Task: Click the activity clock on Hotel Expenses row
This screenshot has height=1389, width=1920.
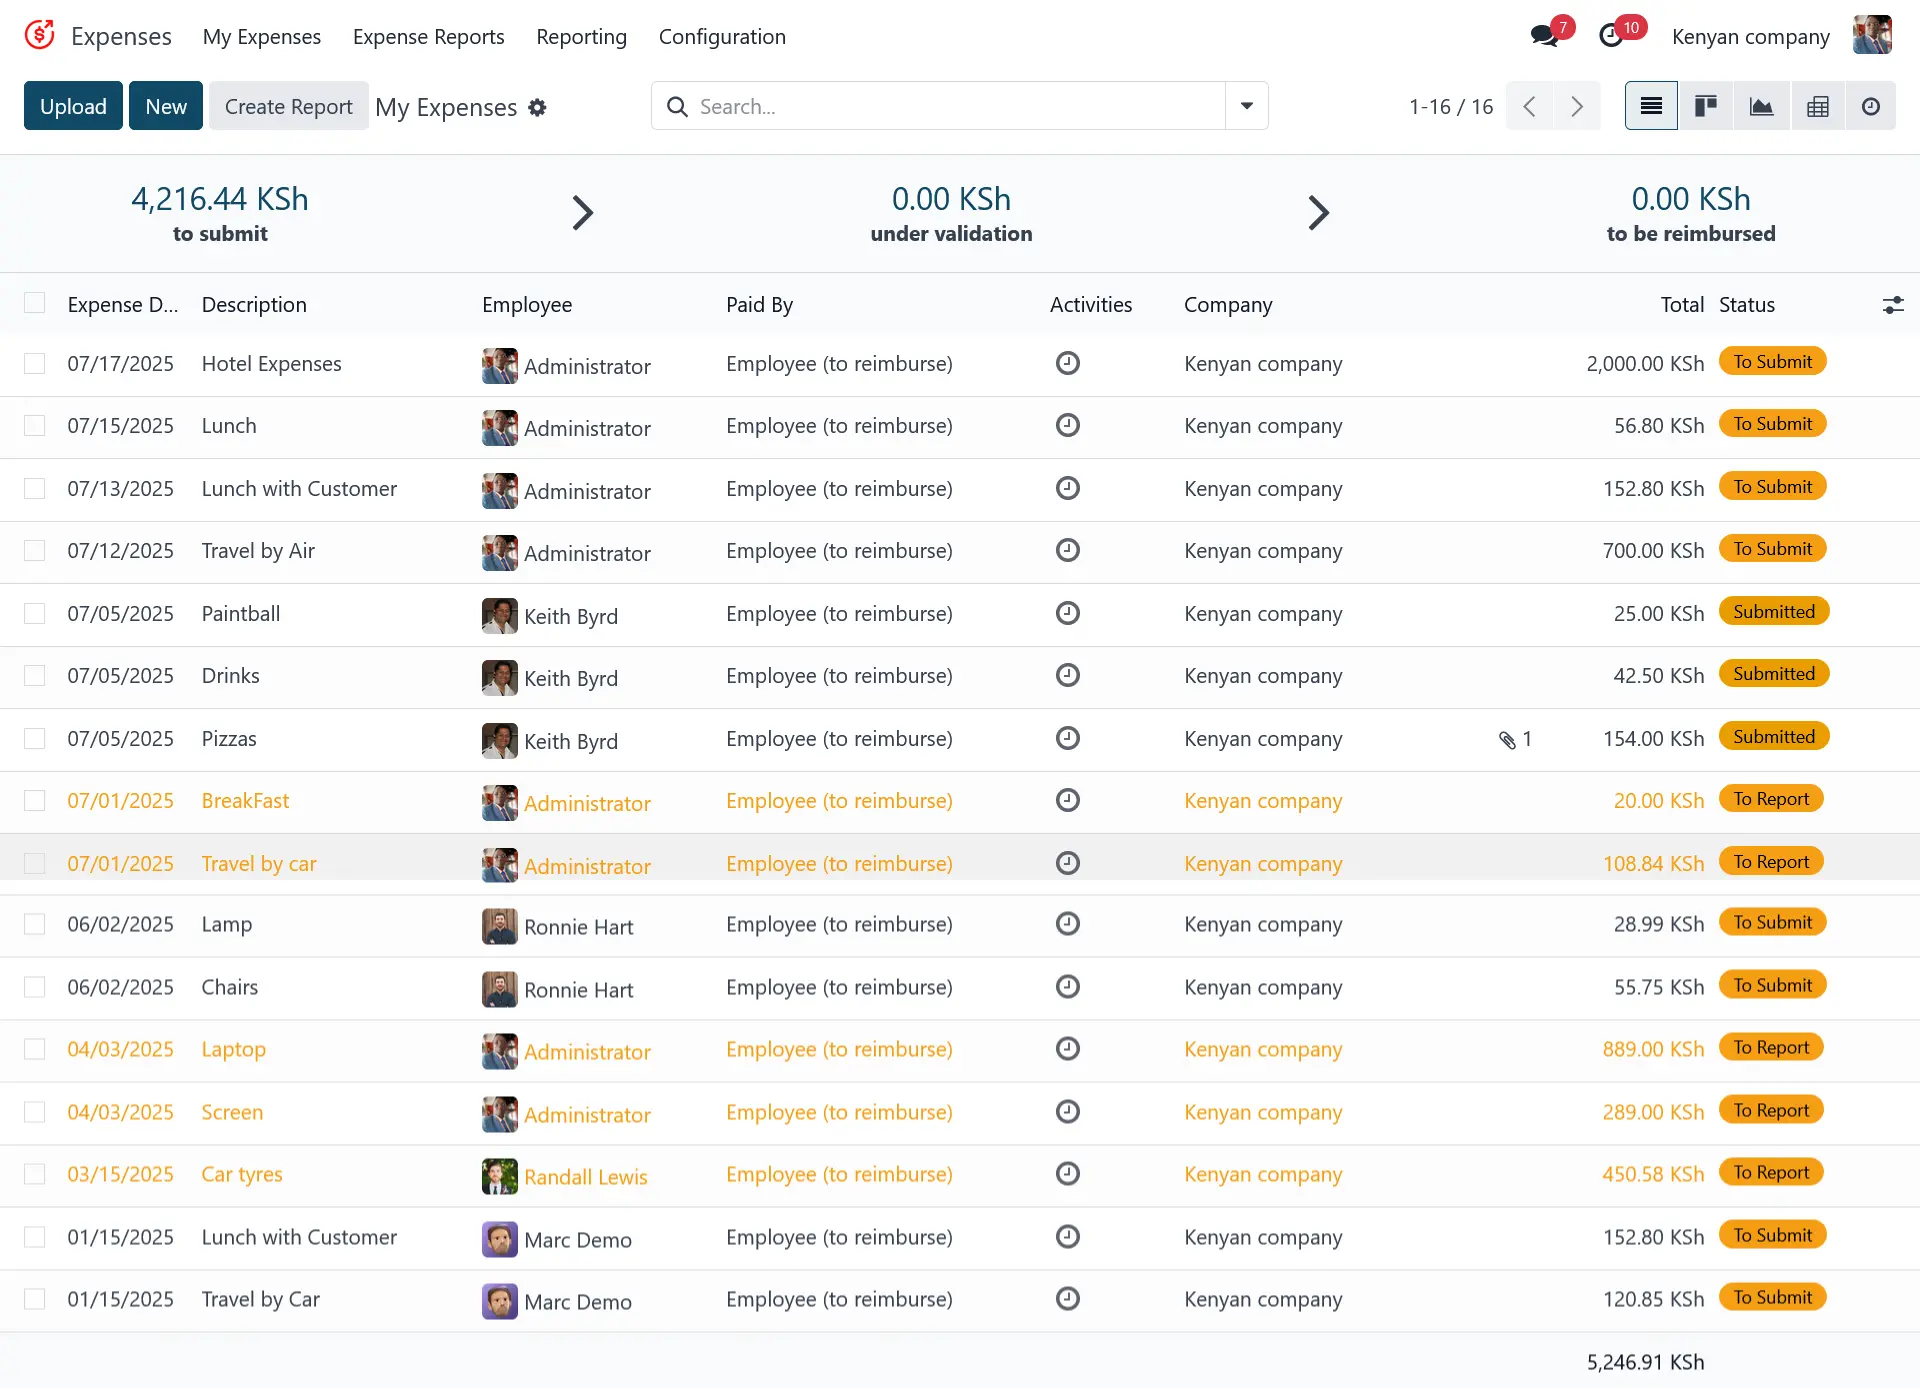Action: click(1067, 363)
